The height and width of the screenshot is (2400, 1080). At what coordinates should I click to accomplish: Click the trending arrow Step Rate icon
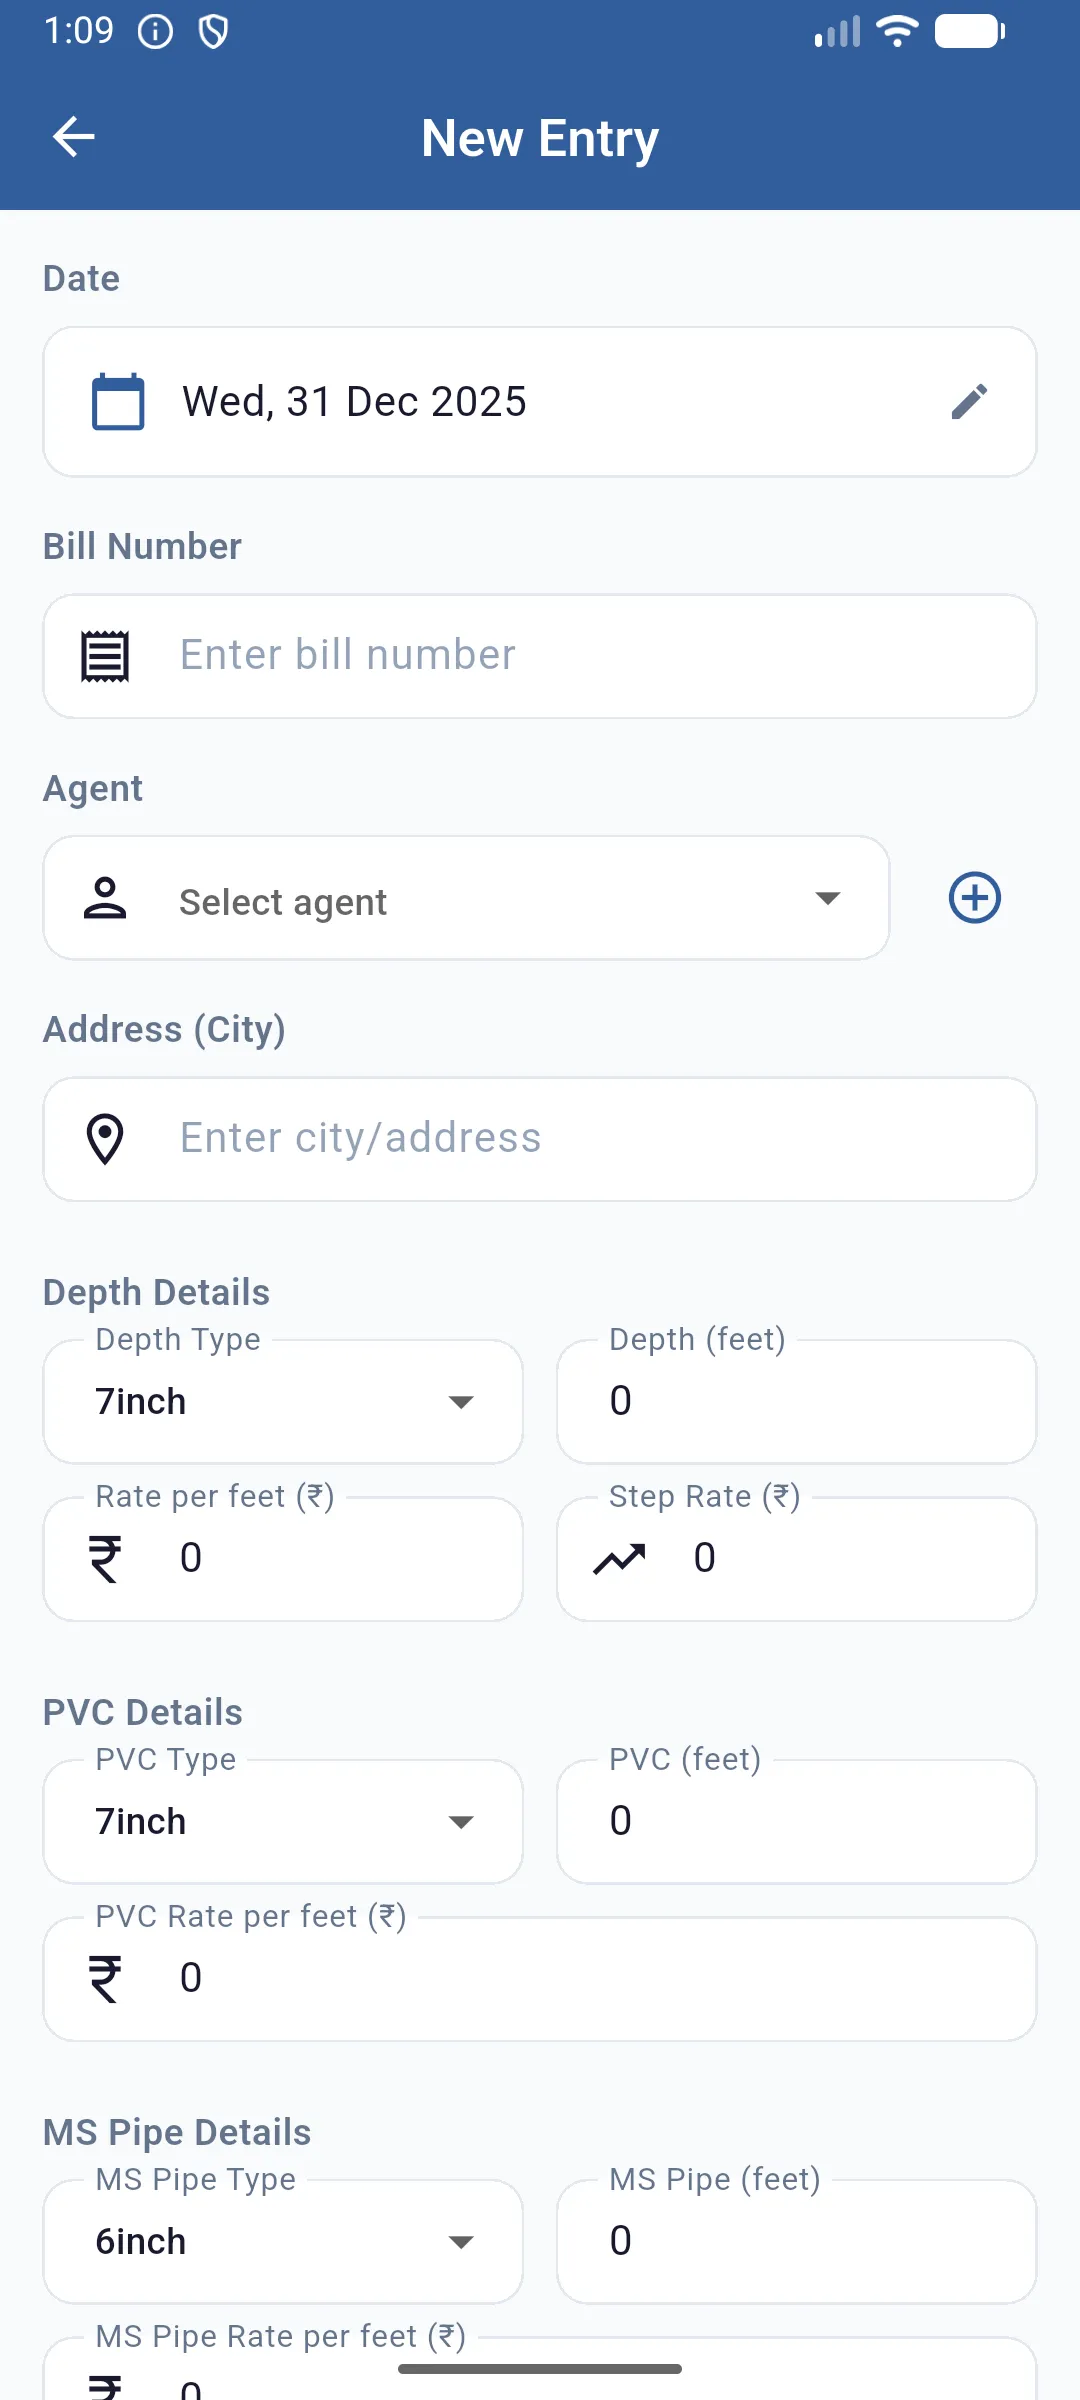(619, 1558)
